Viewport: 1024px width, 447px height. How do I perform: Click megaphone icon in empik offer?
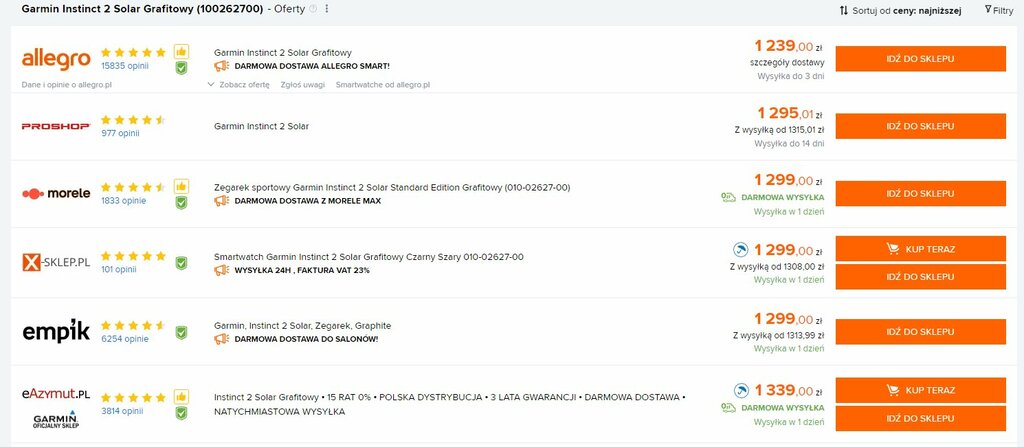[221, 339]
